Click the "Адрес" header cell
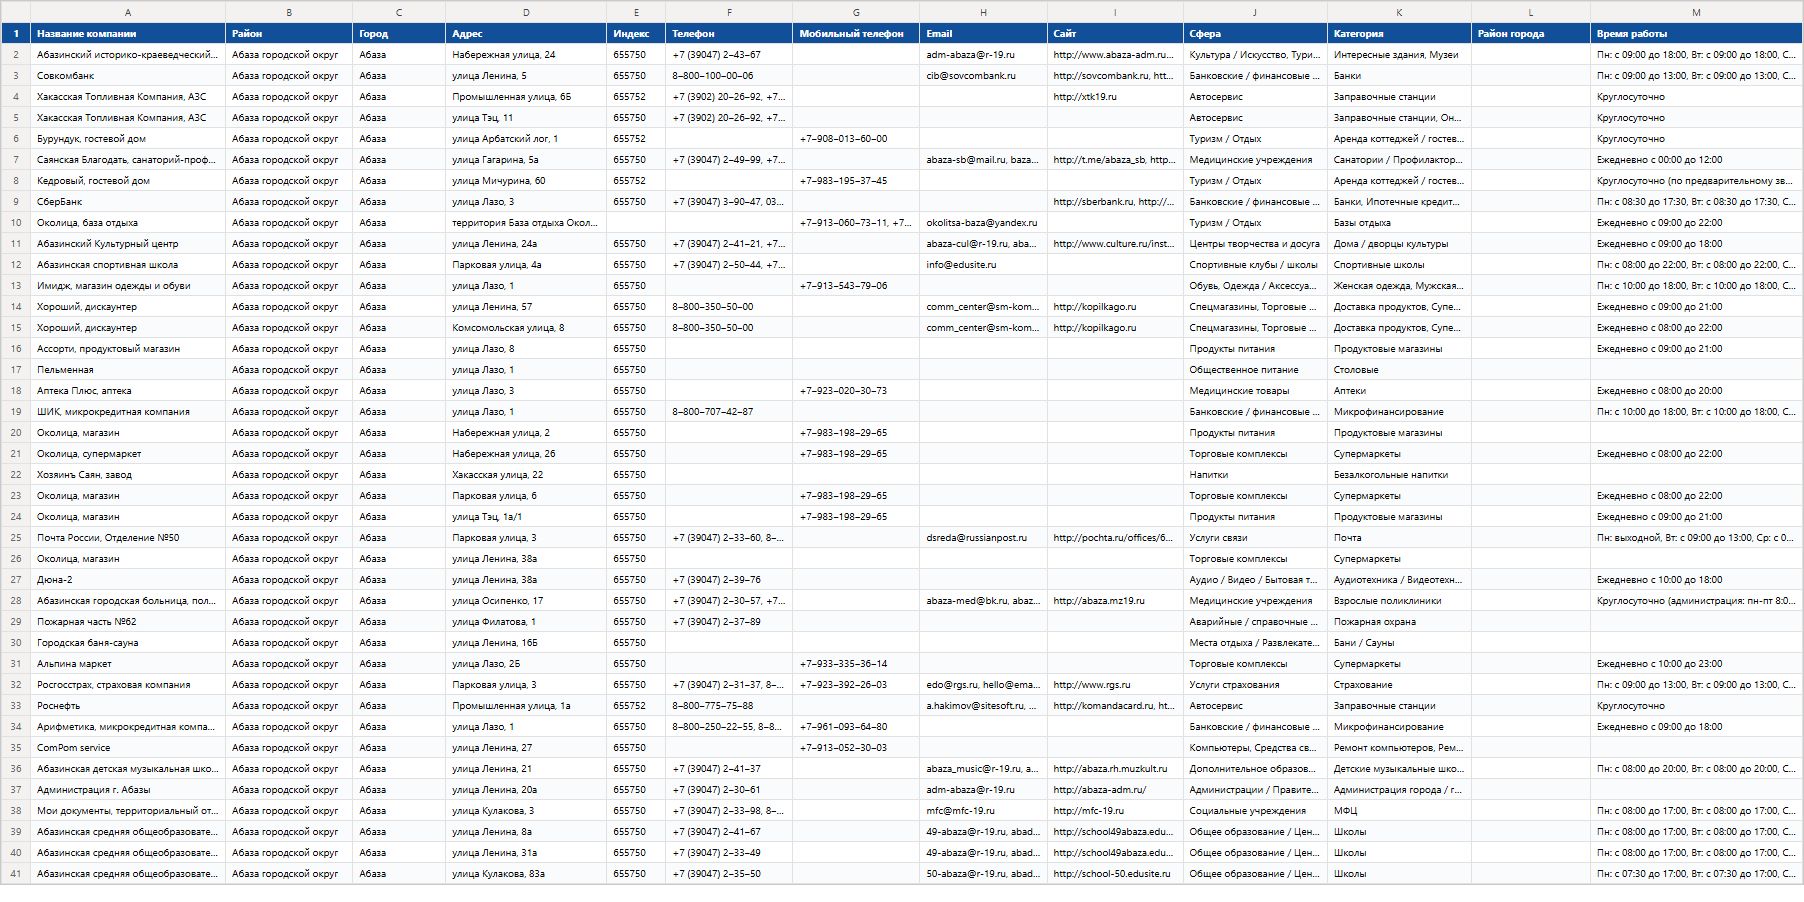1804x902 pixels. 526,33
